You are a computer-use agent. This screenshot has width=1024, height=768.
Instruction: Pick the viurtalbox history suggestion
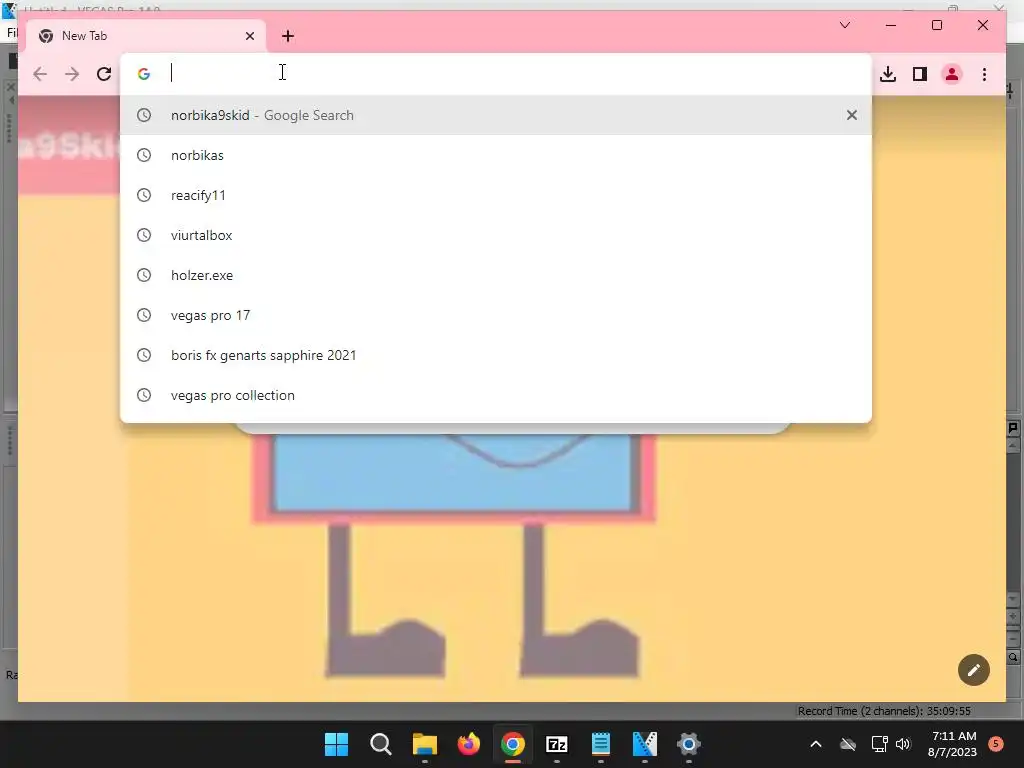pos(496,235)
